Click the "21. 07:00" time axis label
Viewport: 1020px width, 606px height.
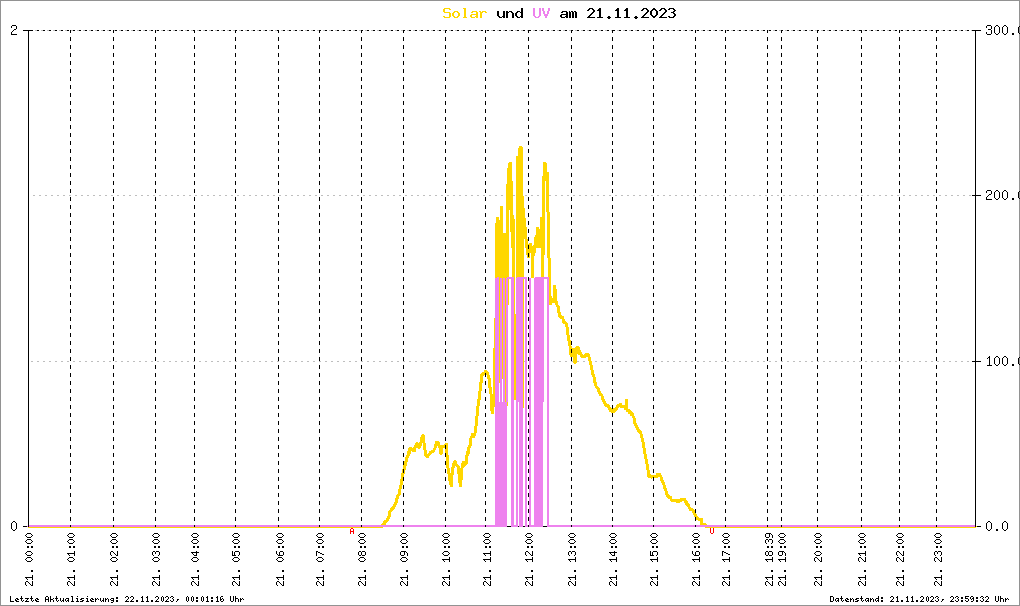click(x=320, y=560)
